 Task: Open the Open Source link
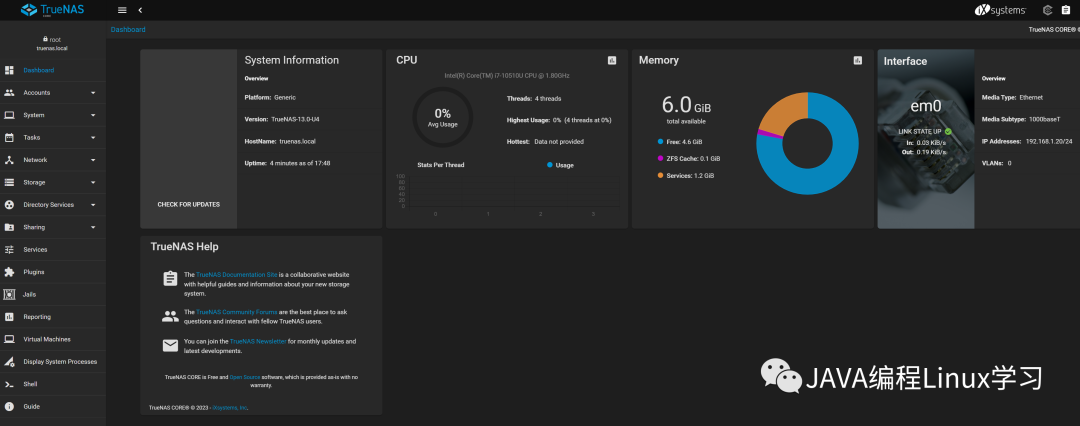[x=244, y=377]
